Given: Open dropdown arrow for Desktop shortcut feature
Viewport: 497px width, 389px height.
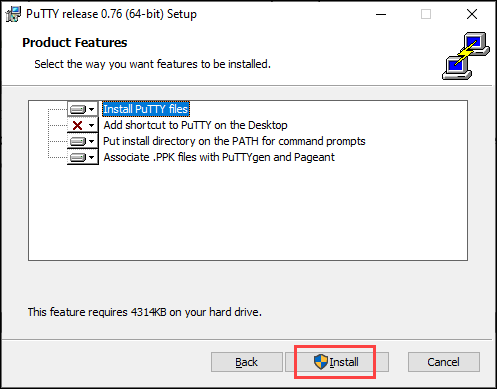Looking at the screenshot, I should pos(92,125).
